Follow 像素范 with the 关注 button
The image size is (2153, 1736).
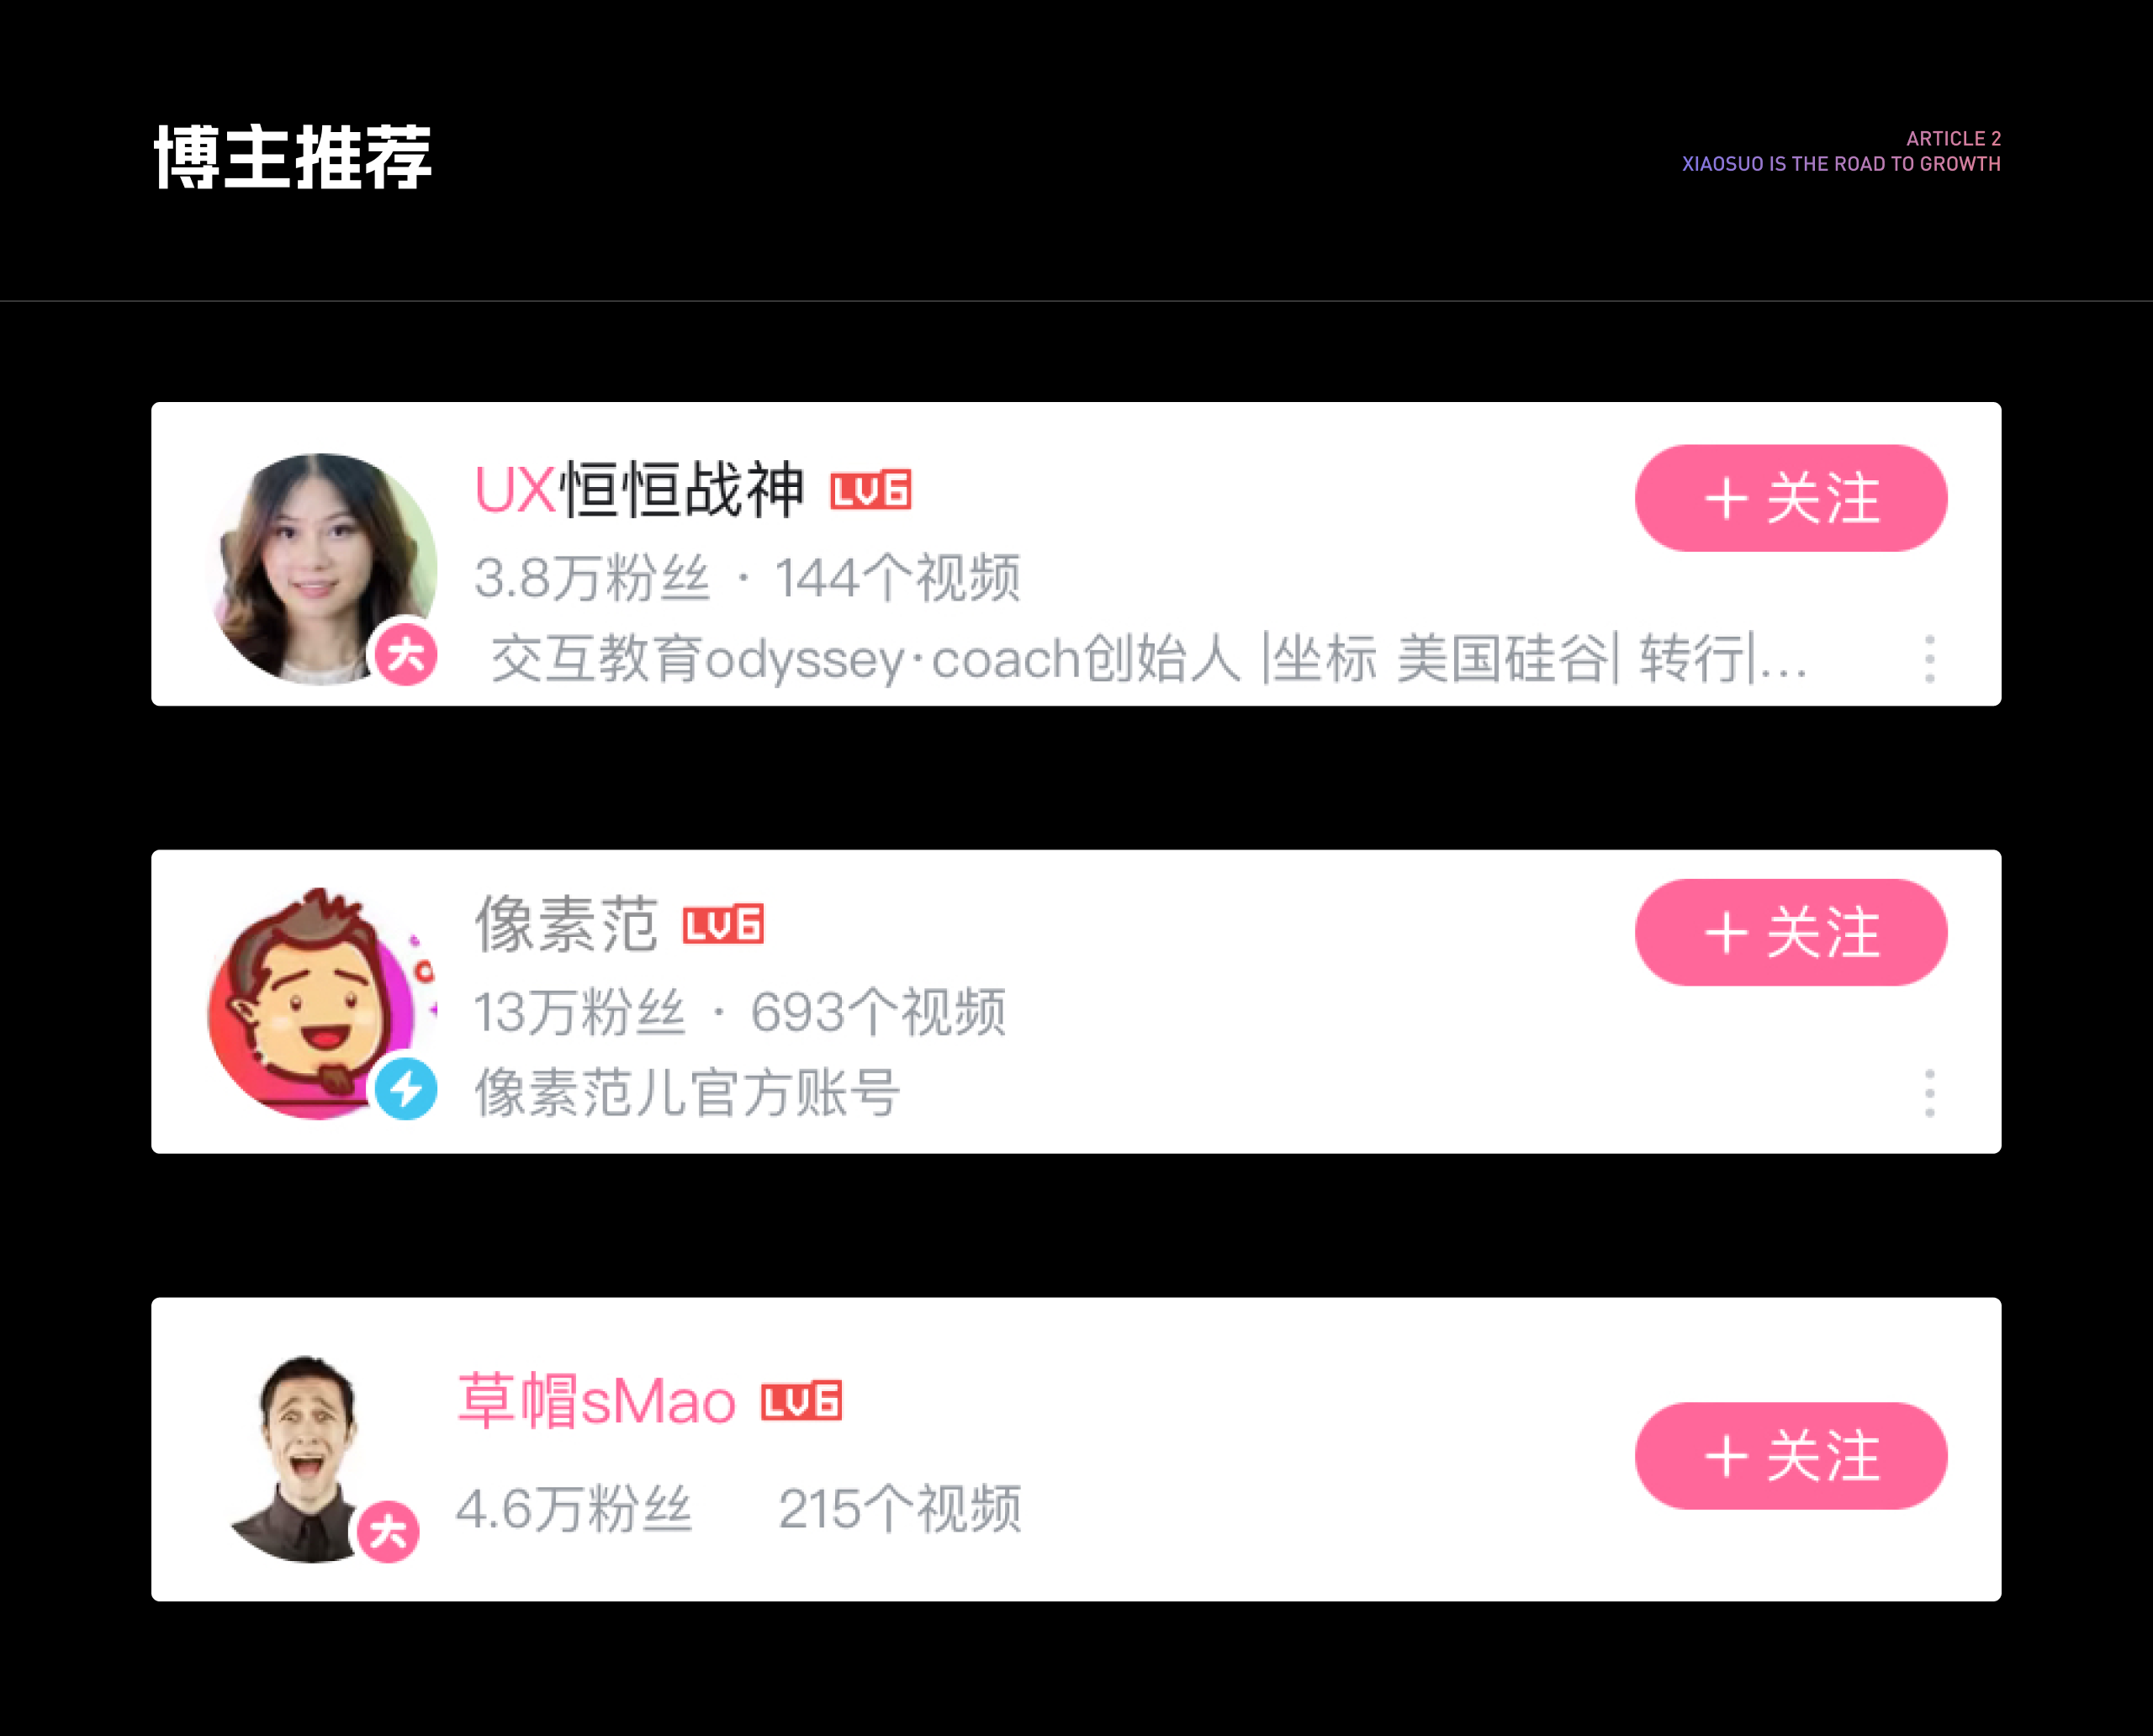click(1790, 932)
